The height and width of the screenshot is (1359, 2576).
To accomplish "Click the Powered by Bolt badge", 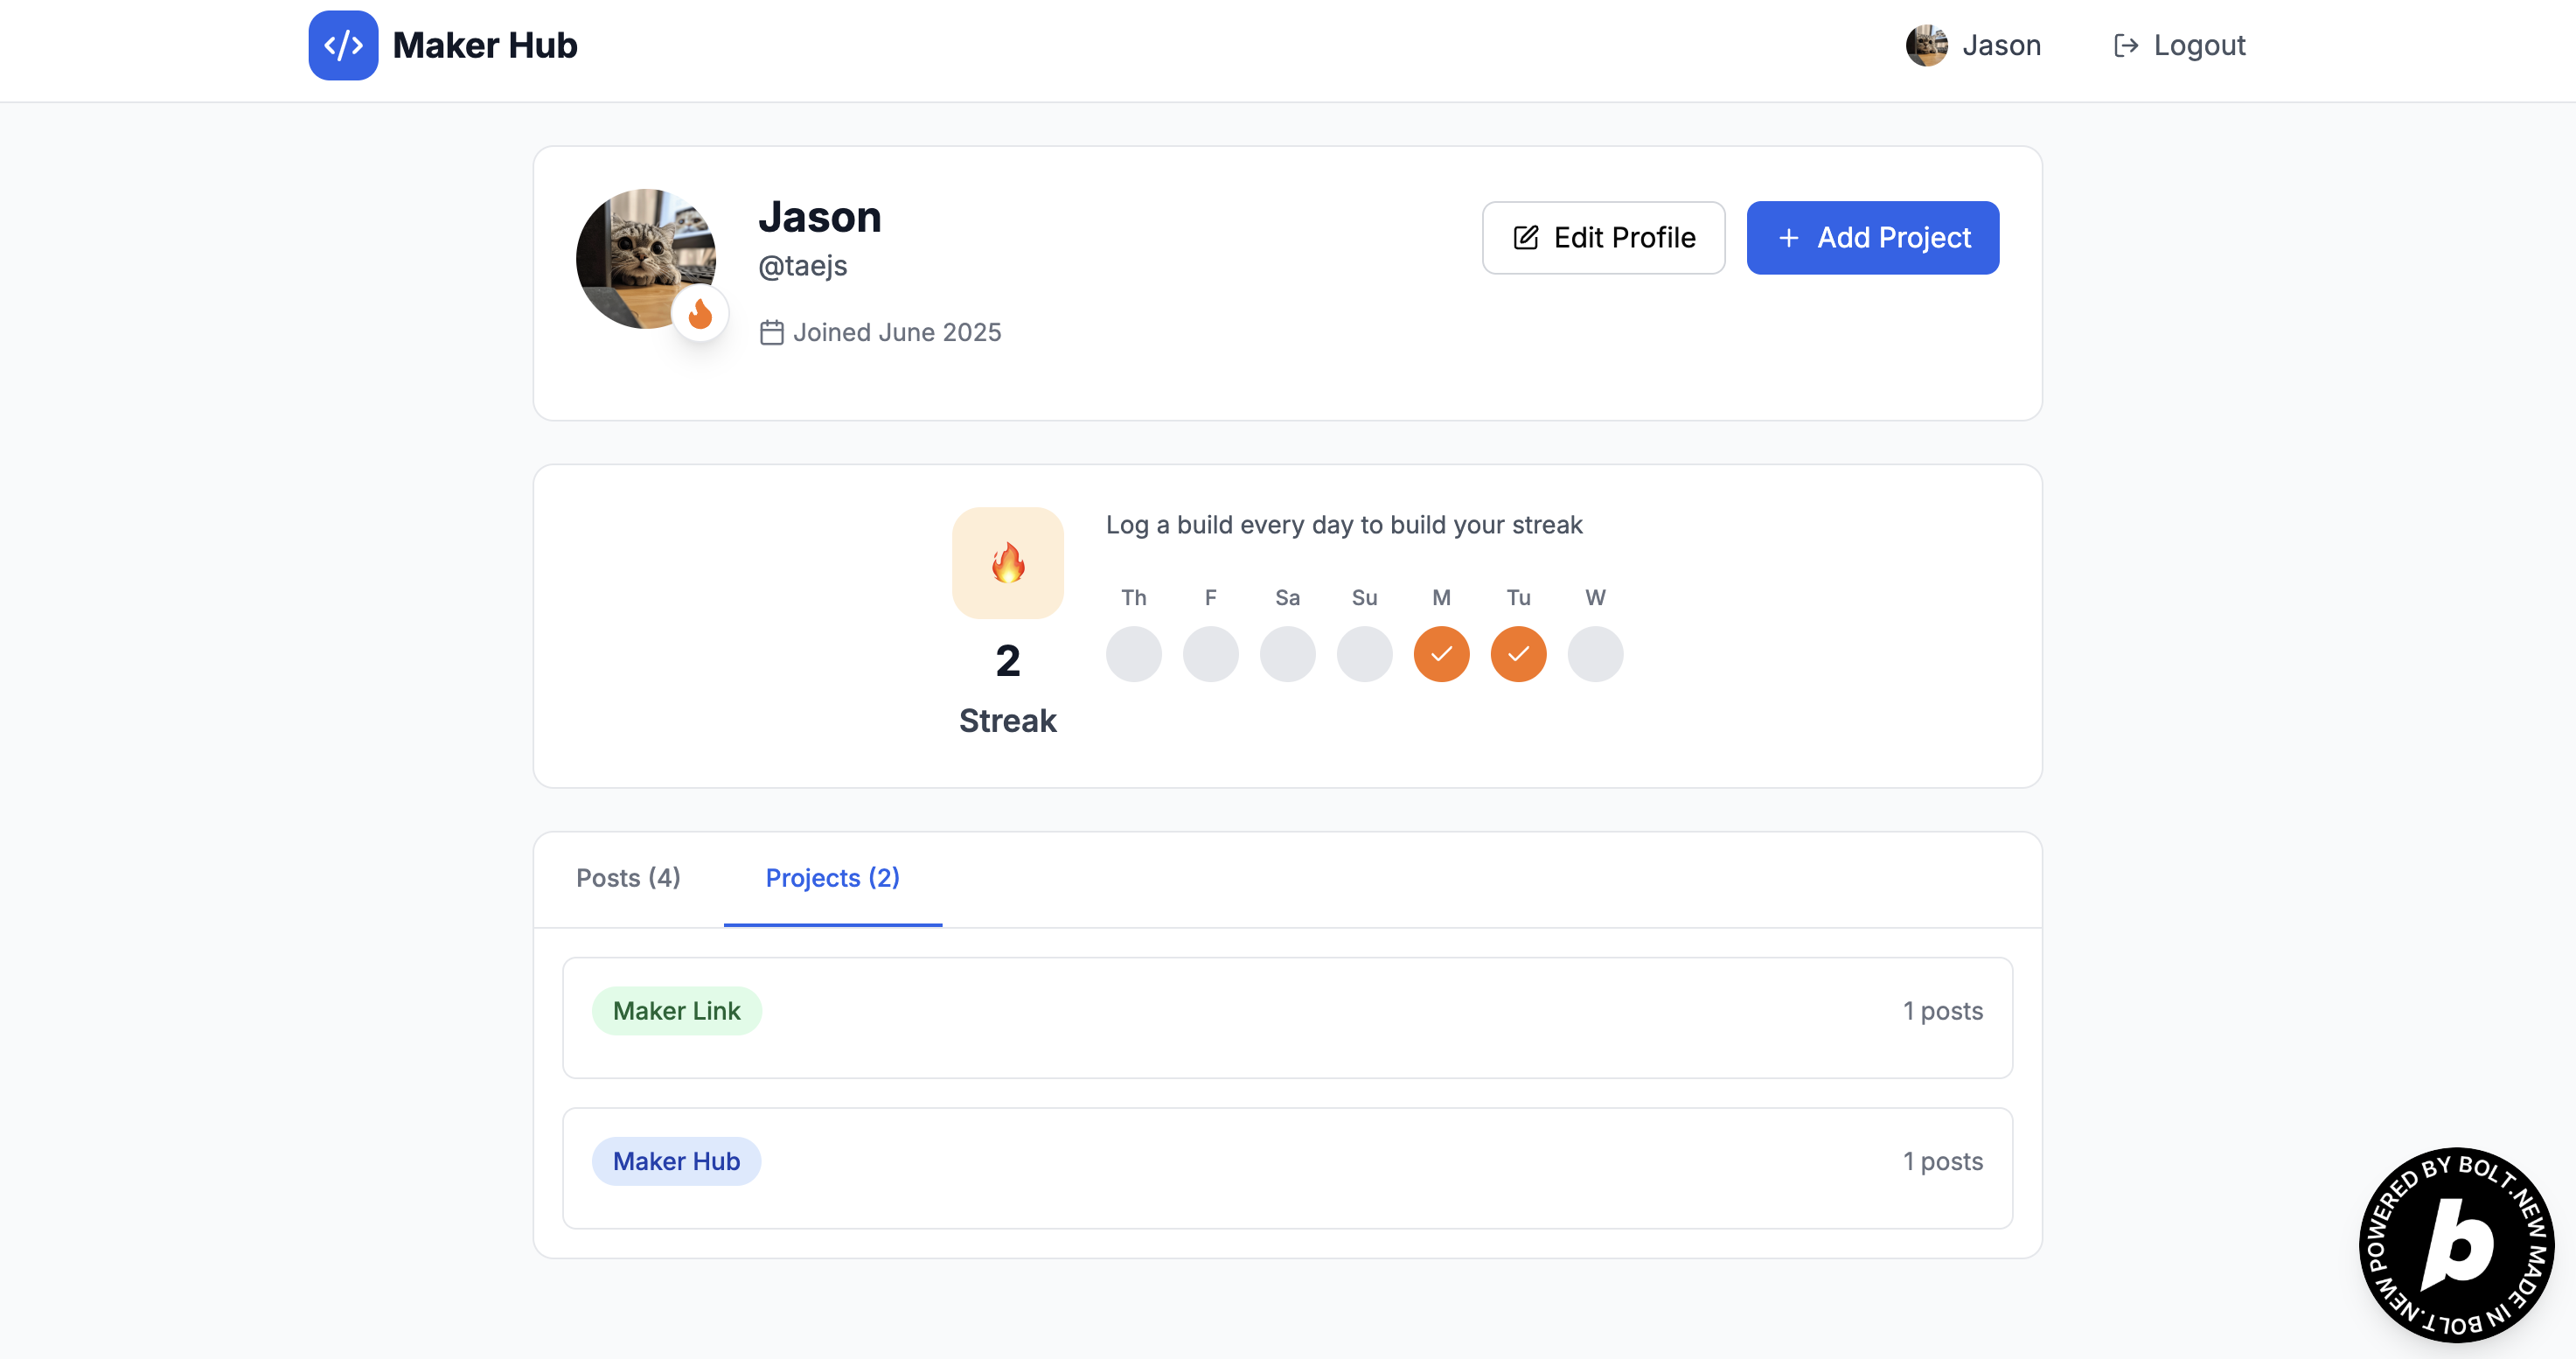I will tap(2455, 1244).
